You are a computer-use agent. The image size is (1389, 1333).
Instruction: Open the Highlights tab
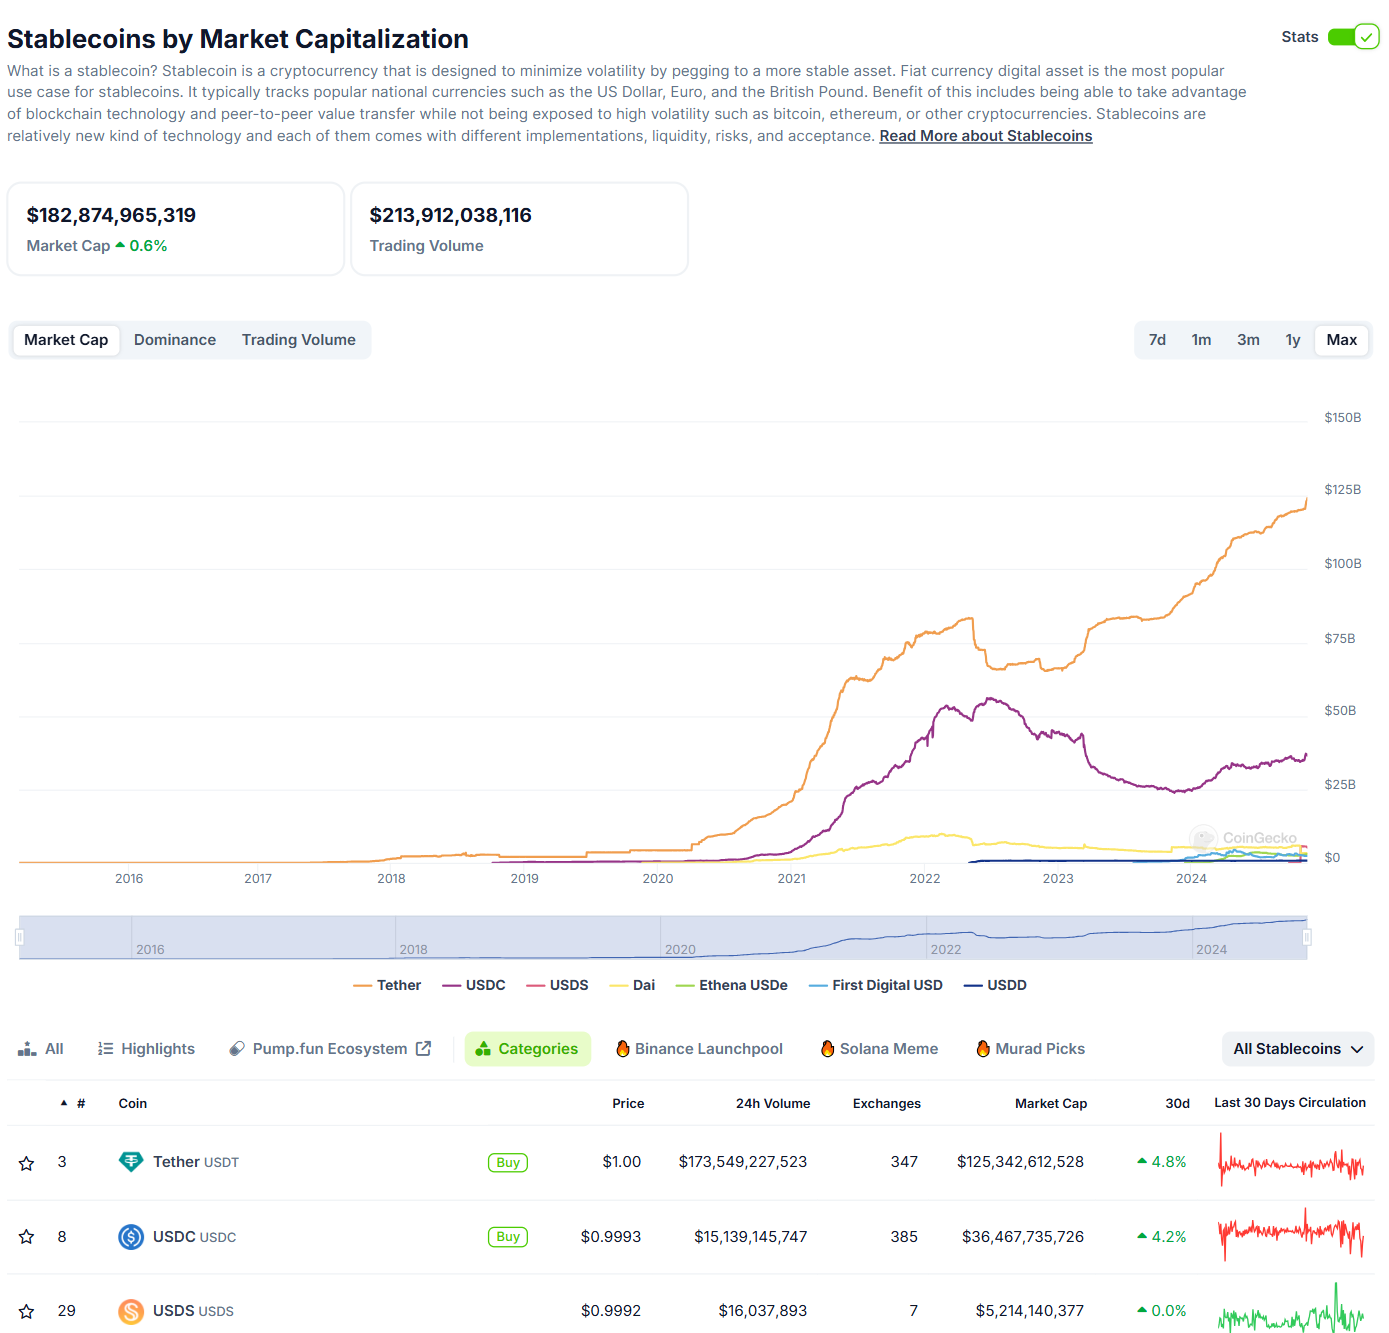(146, 1049)
